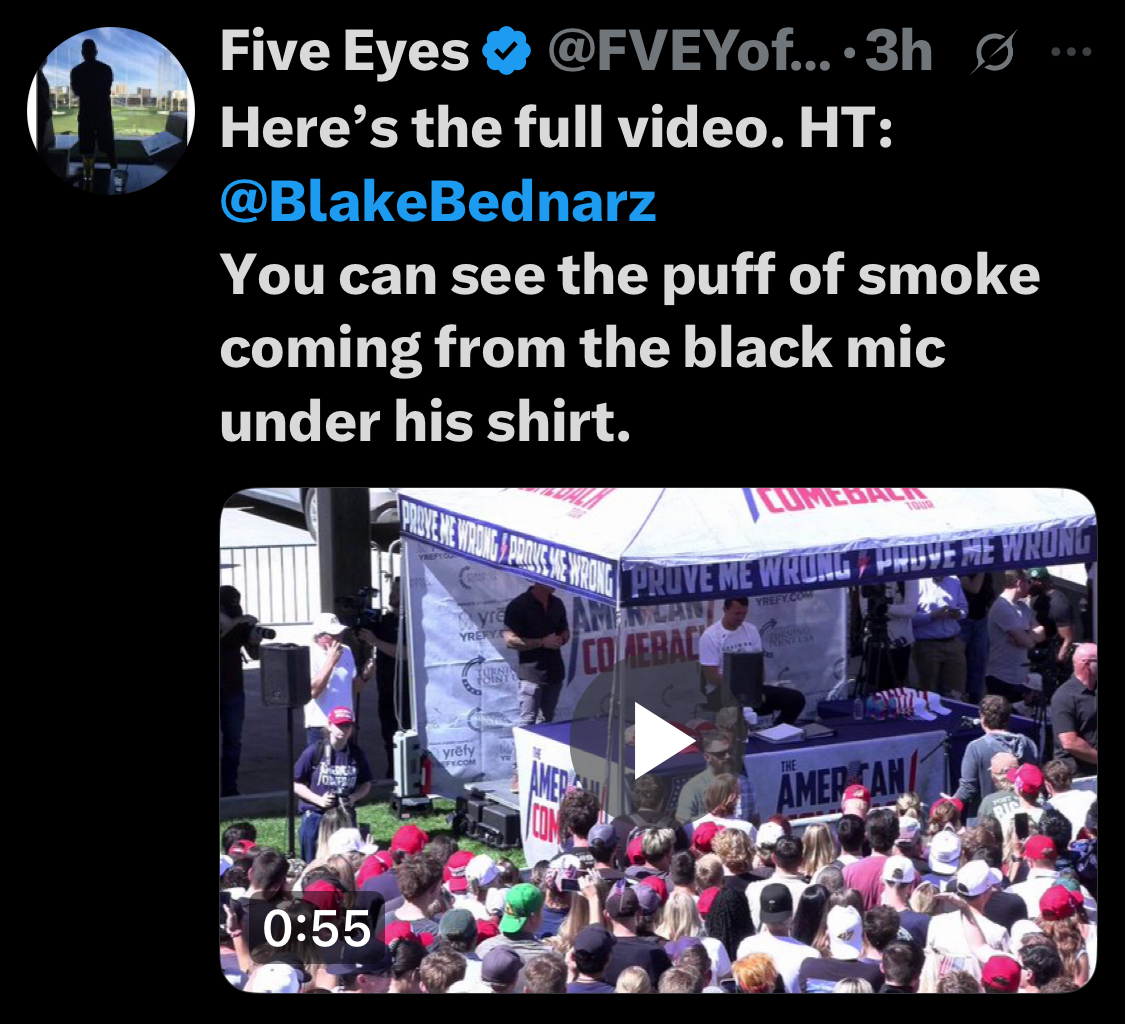
Task: Click the 'under his shirt.' text line
Action: [425, 422]
